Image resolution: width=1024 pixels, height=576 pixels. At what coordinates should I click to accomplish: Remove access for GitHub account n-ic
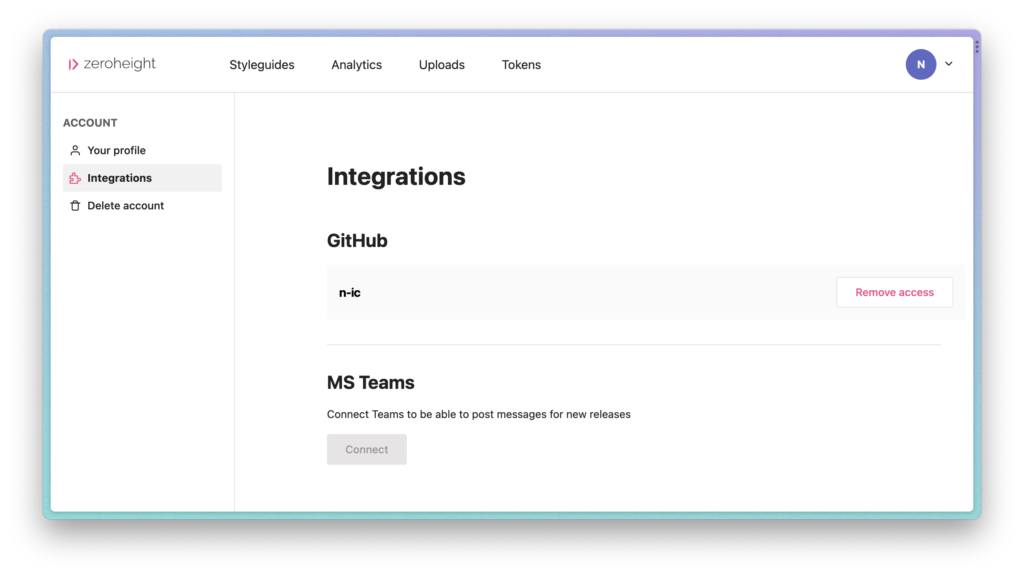[x=894, y=293]
